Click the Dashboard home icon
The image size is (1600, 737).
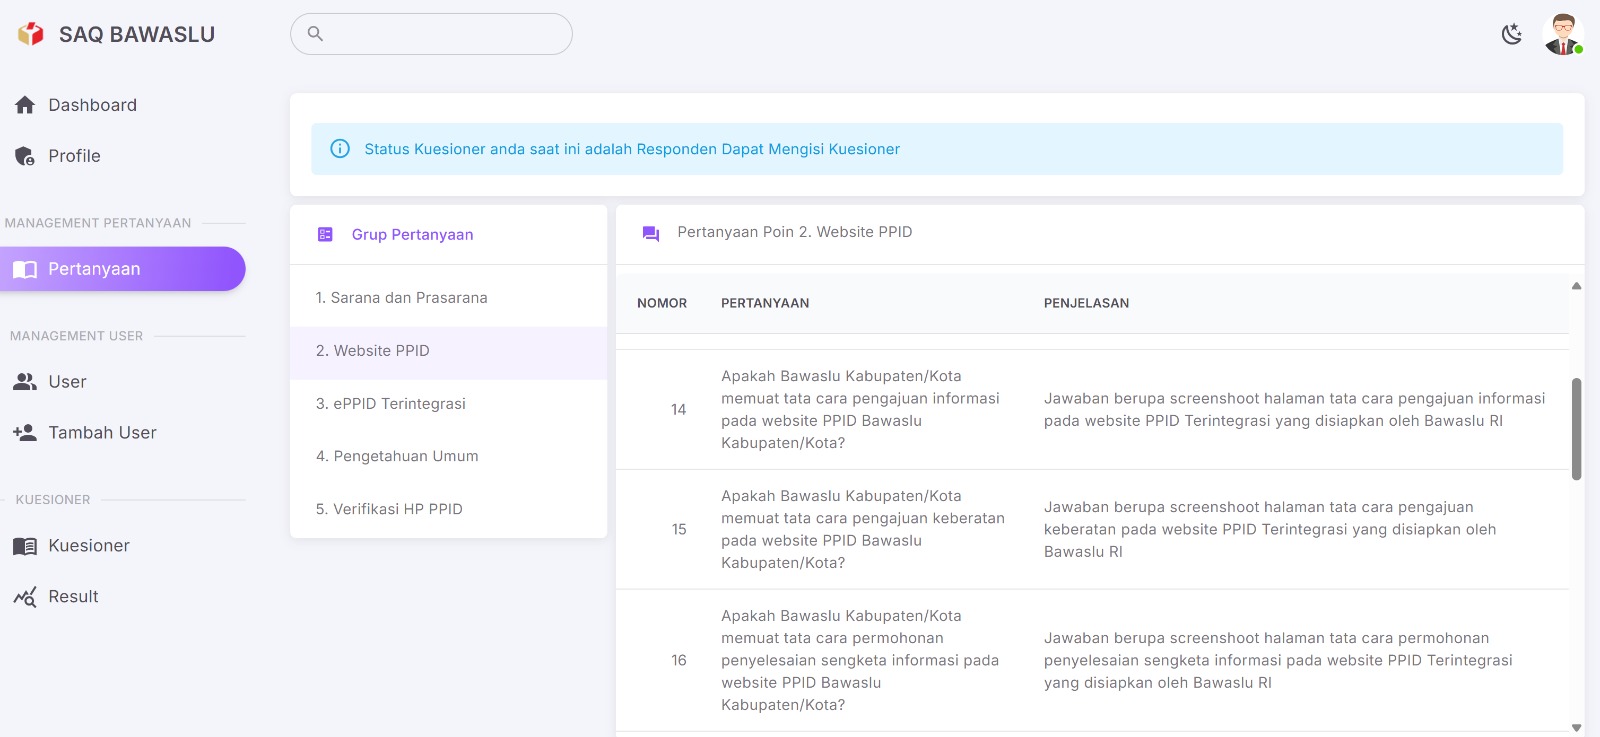25,105
